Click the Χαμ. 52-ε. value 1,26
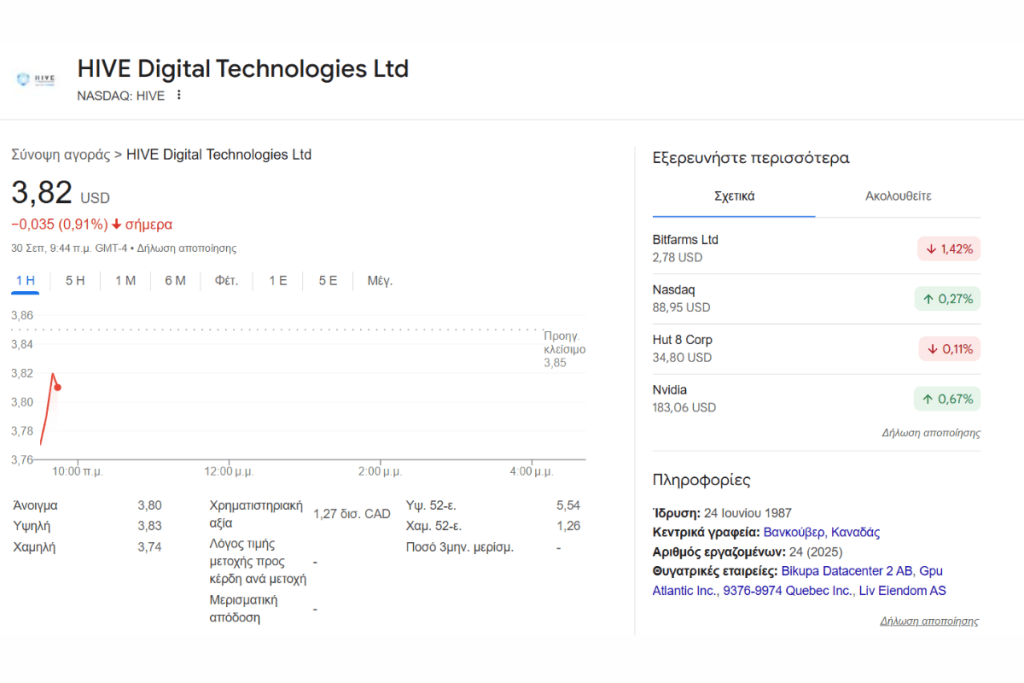 568,526
